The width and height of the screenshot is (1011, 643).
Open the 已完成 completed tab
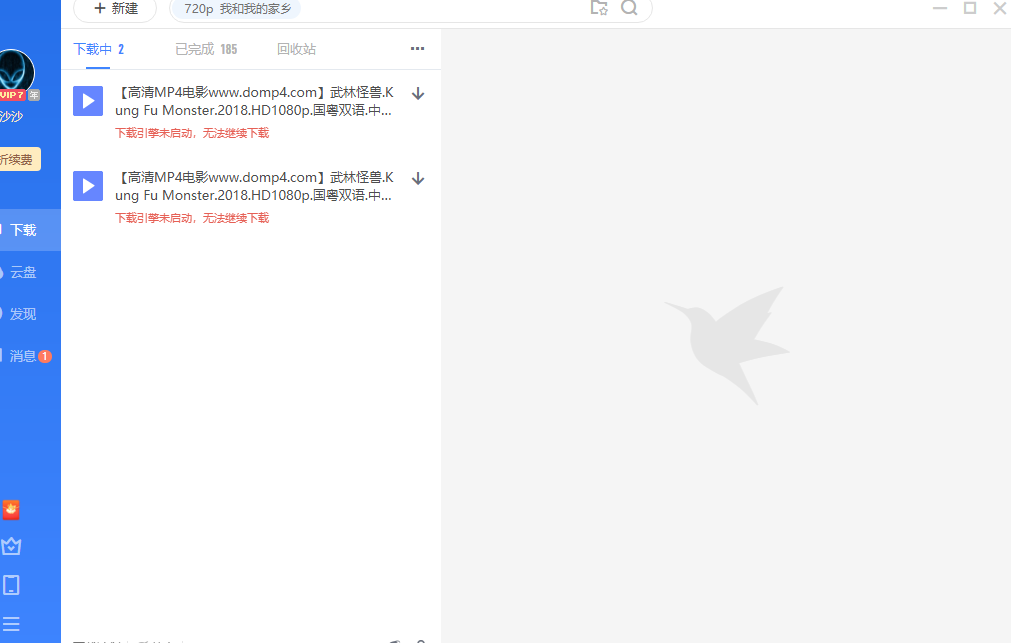[x=206, y=49]
